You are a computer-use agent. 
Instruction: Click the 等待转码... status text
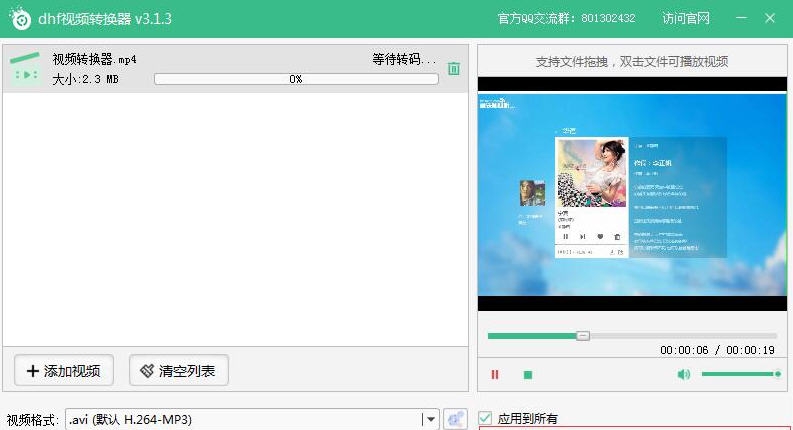[x=404, y=60]
